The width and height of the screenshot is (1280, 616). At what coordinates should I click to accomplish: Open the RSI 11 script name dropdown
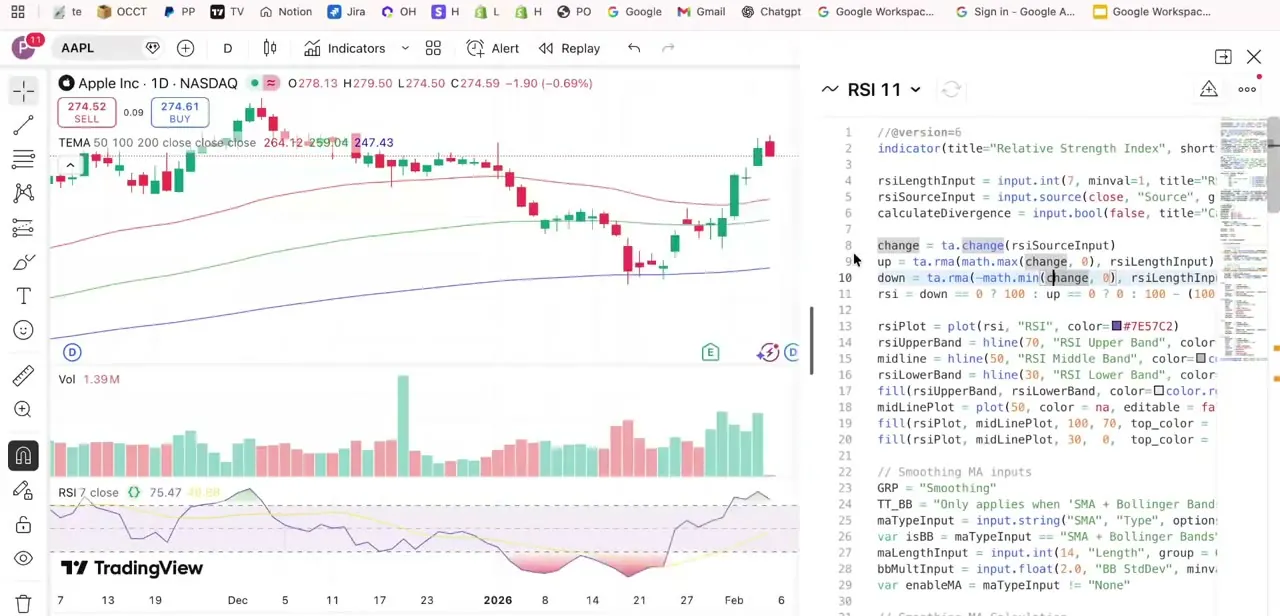(884, 90)
